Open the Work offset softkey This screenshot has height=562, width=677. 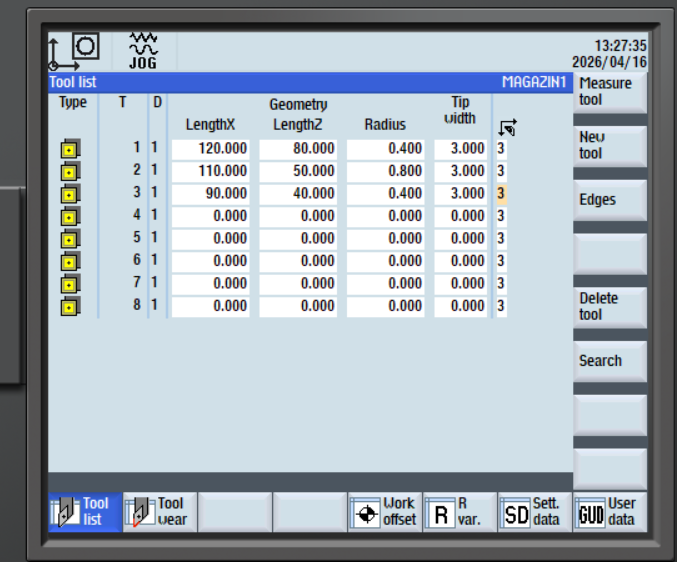(385, 512)
